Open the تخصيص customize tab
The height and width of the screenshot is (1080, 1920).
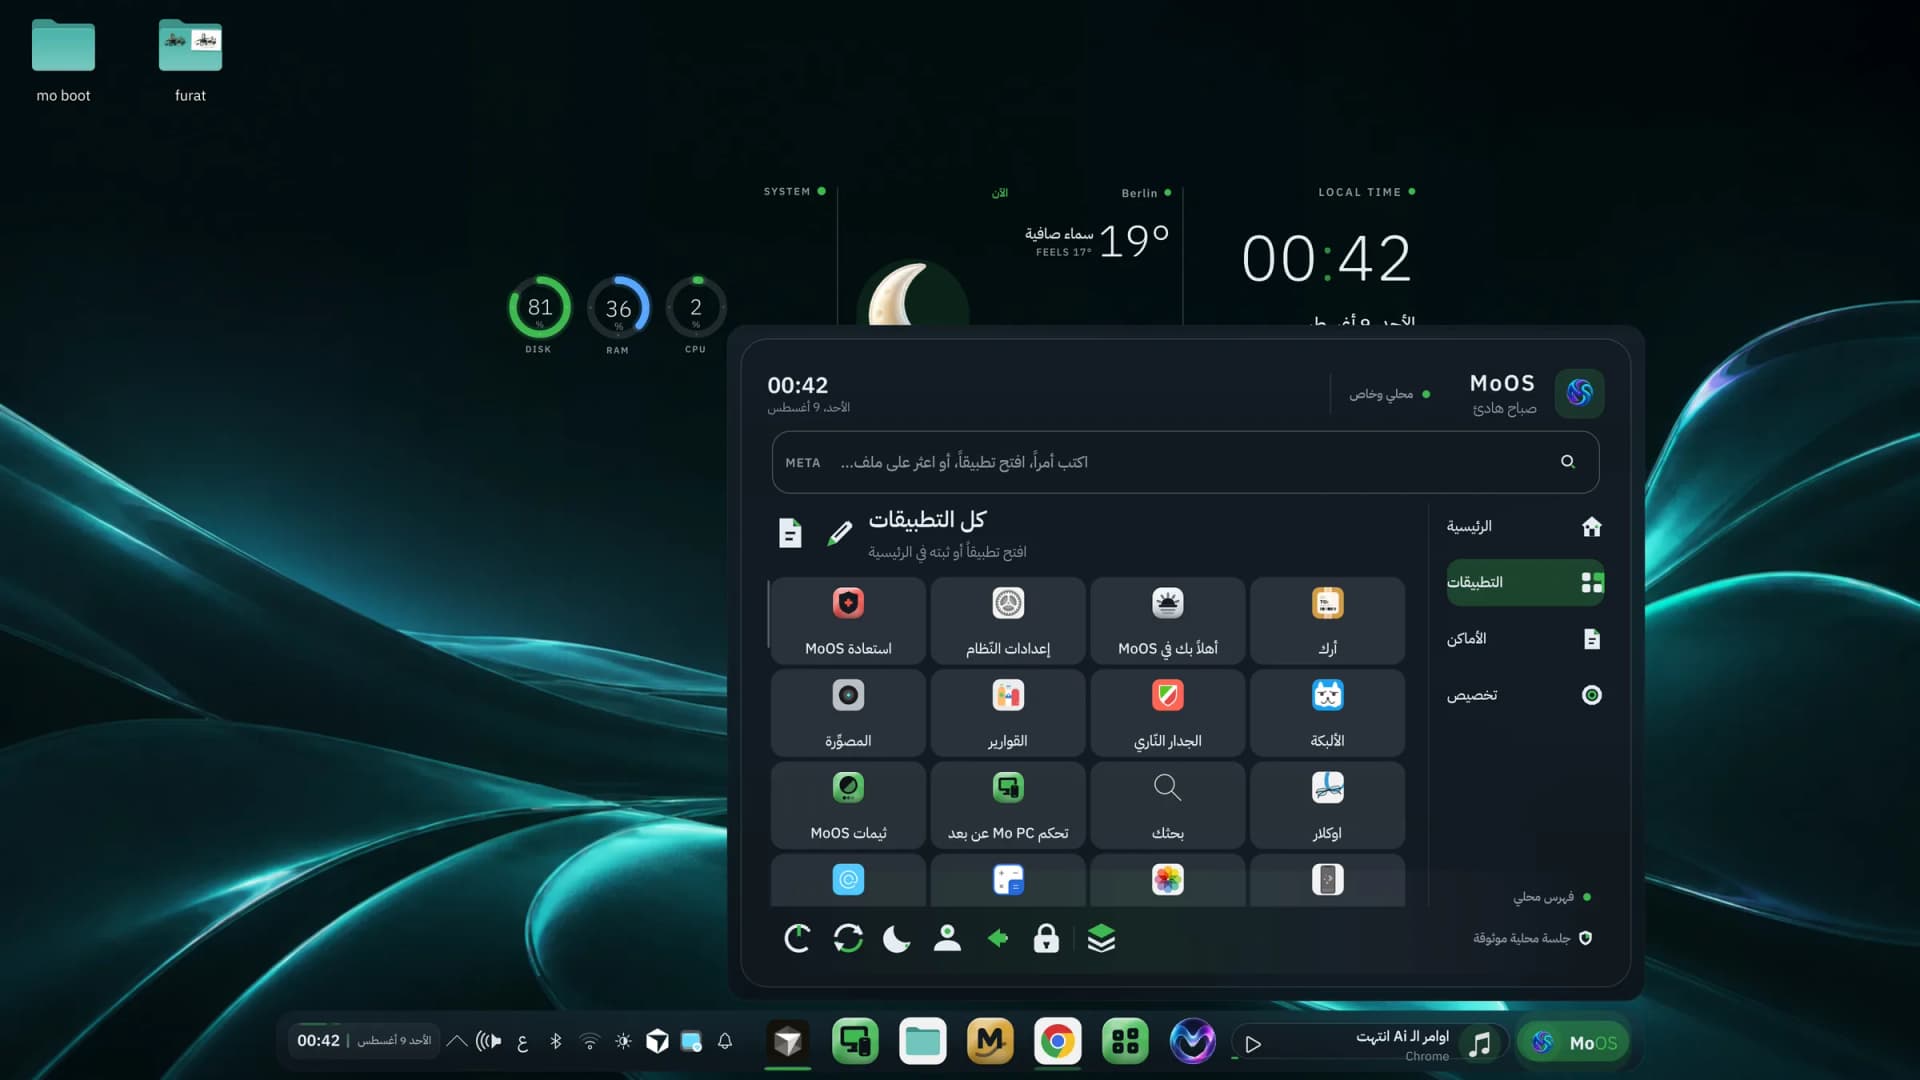pyautogui.click(x=1525, y=695)
